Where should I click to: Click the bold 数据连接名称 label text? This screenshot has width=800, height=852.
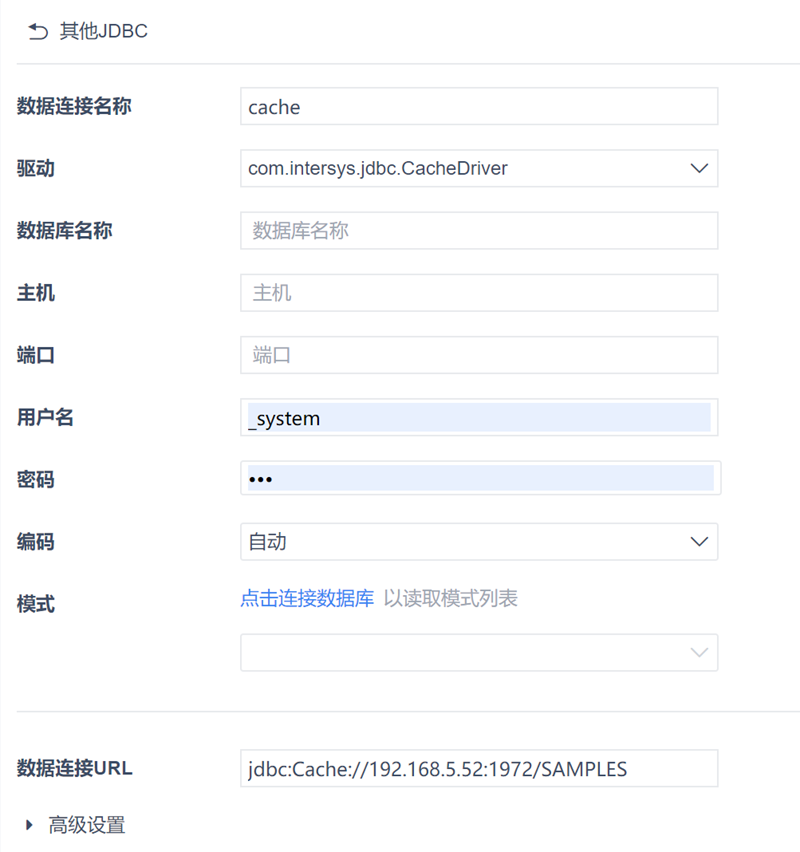(74, 106)
